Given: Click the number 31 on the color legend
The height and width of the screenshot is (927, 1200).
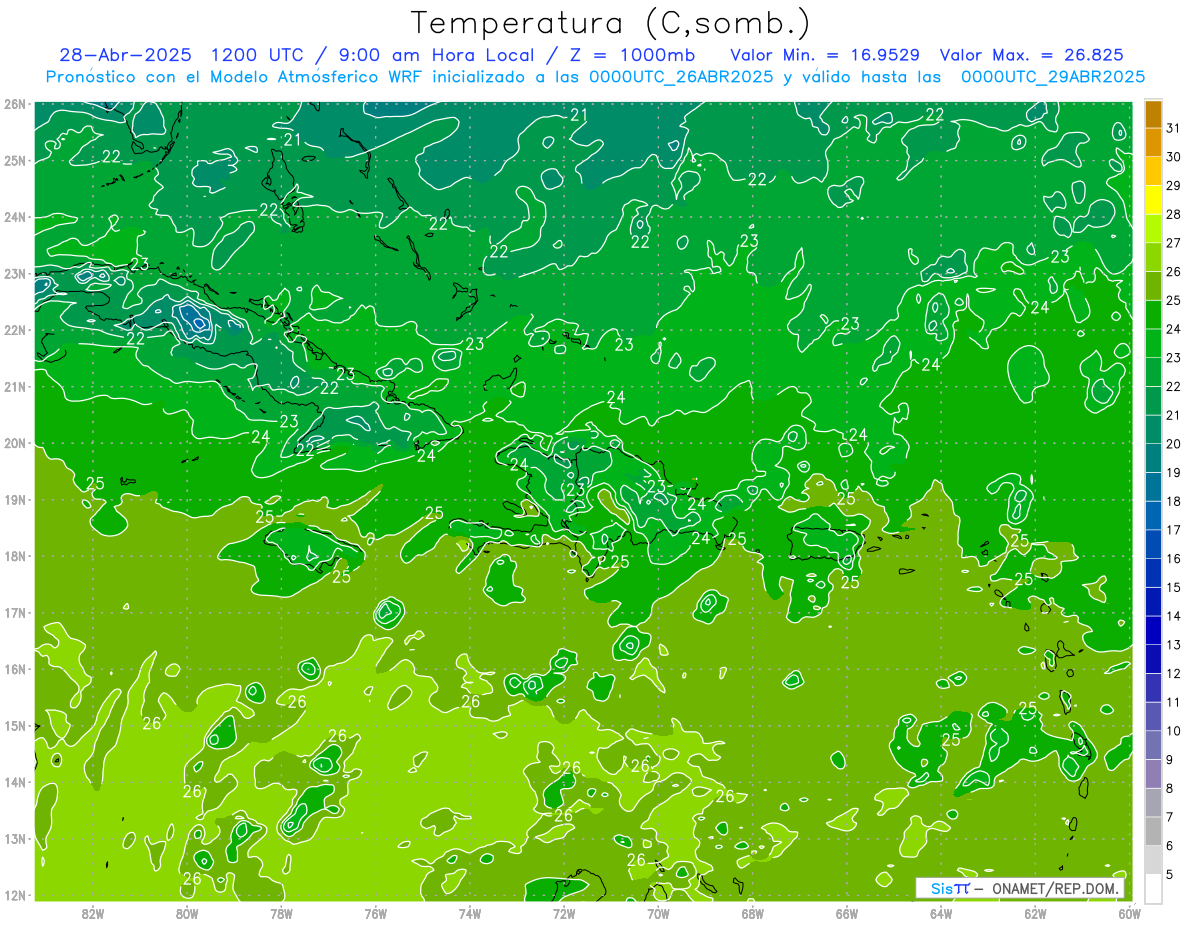Looking at the screenshot, I should (x=1173, y=128).
